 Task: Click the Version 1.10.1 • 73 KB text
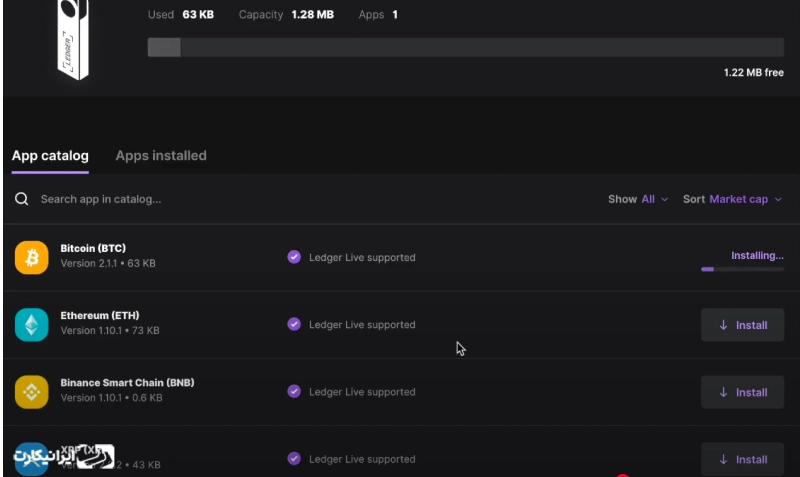110,331
